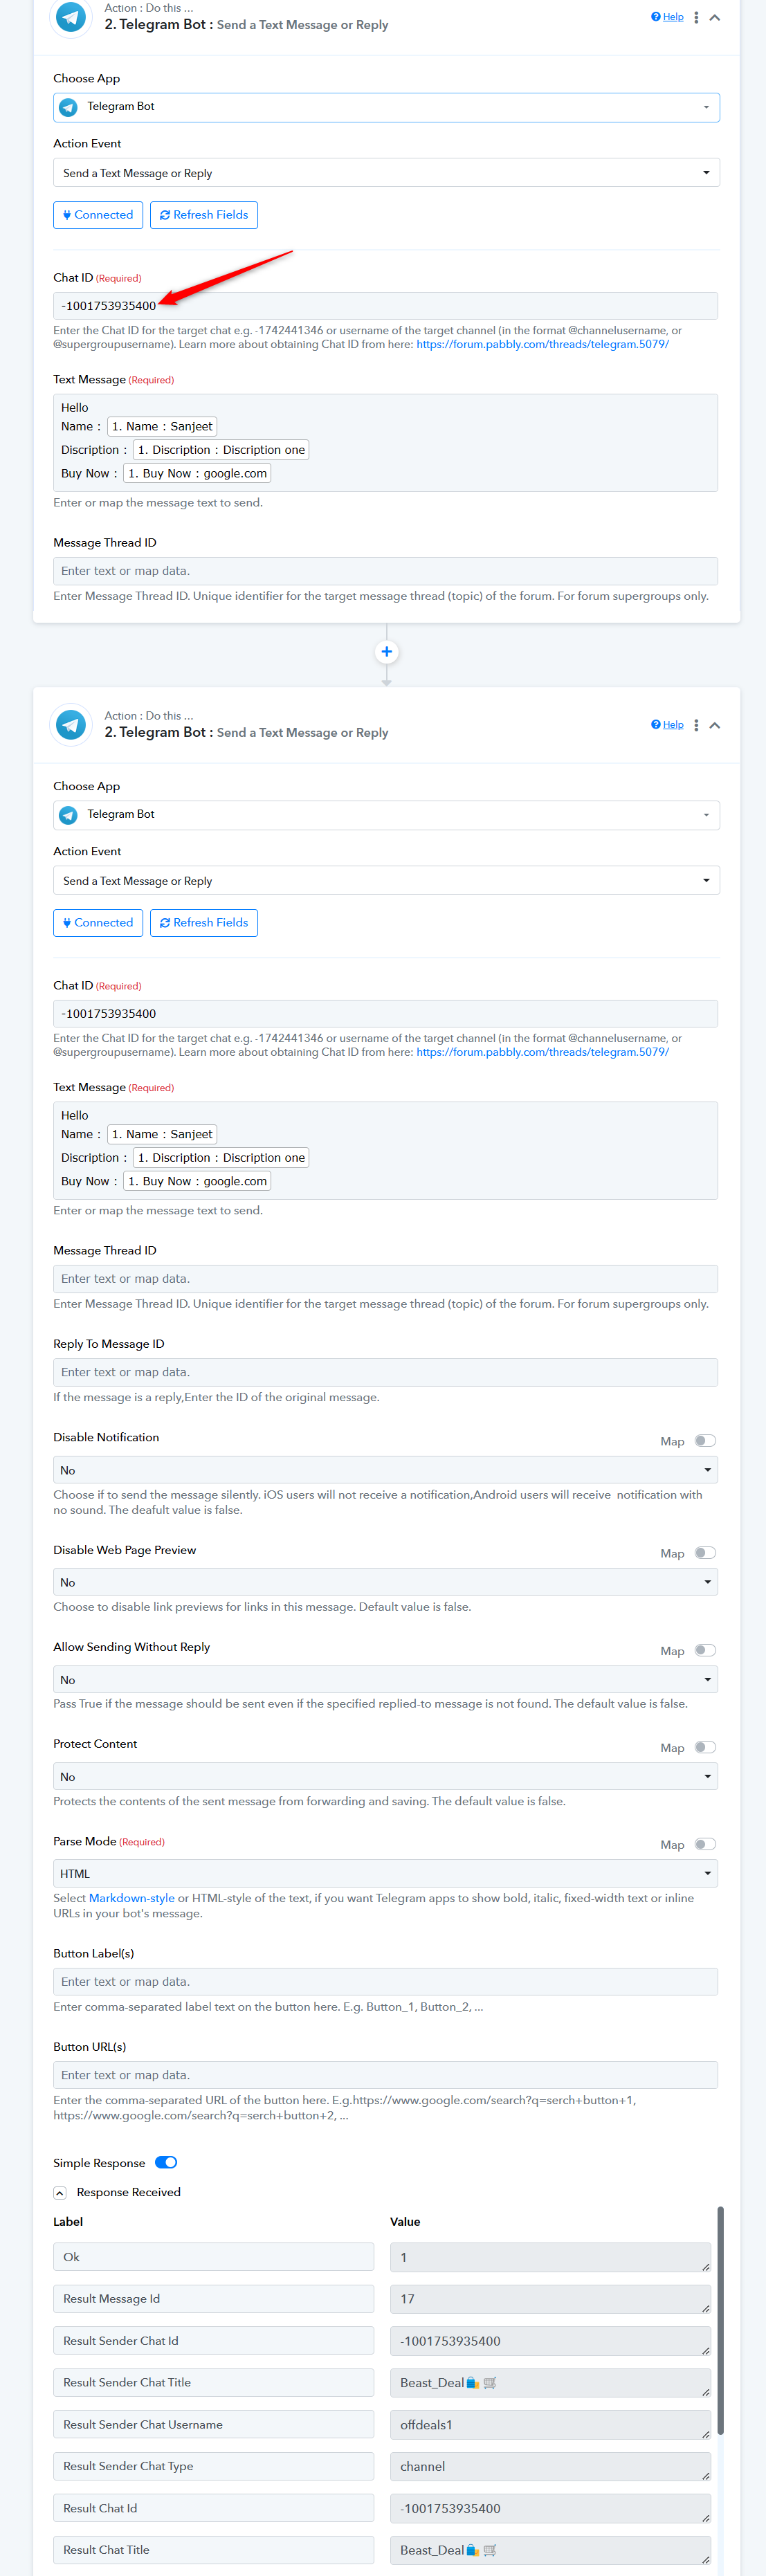The width and height of the screenshot is (766, 2576).
Task: Open the three-dot menu of top action
Action: point(696,17)
